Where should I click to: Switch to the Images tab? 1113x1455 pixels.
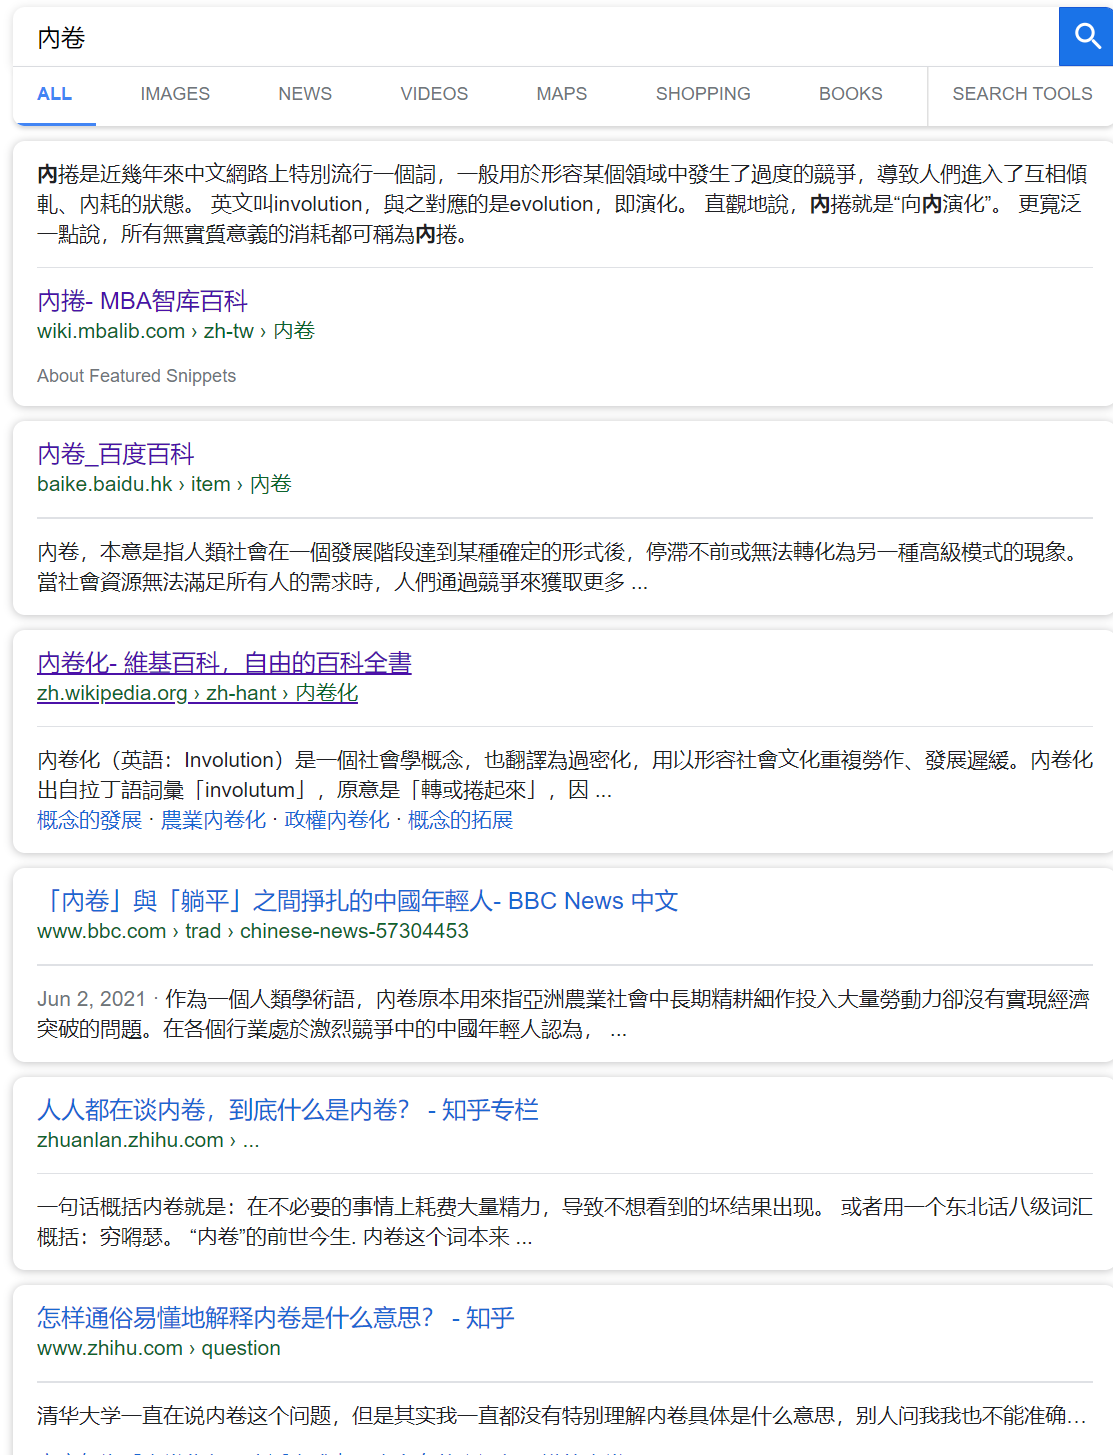tap(175, 94)
